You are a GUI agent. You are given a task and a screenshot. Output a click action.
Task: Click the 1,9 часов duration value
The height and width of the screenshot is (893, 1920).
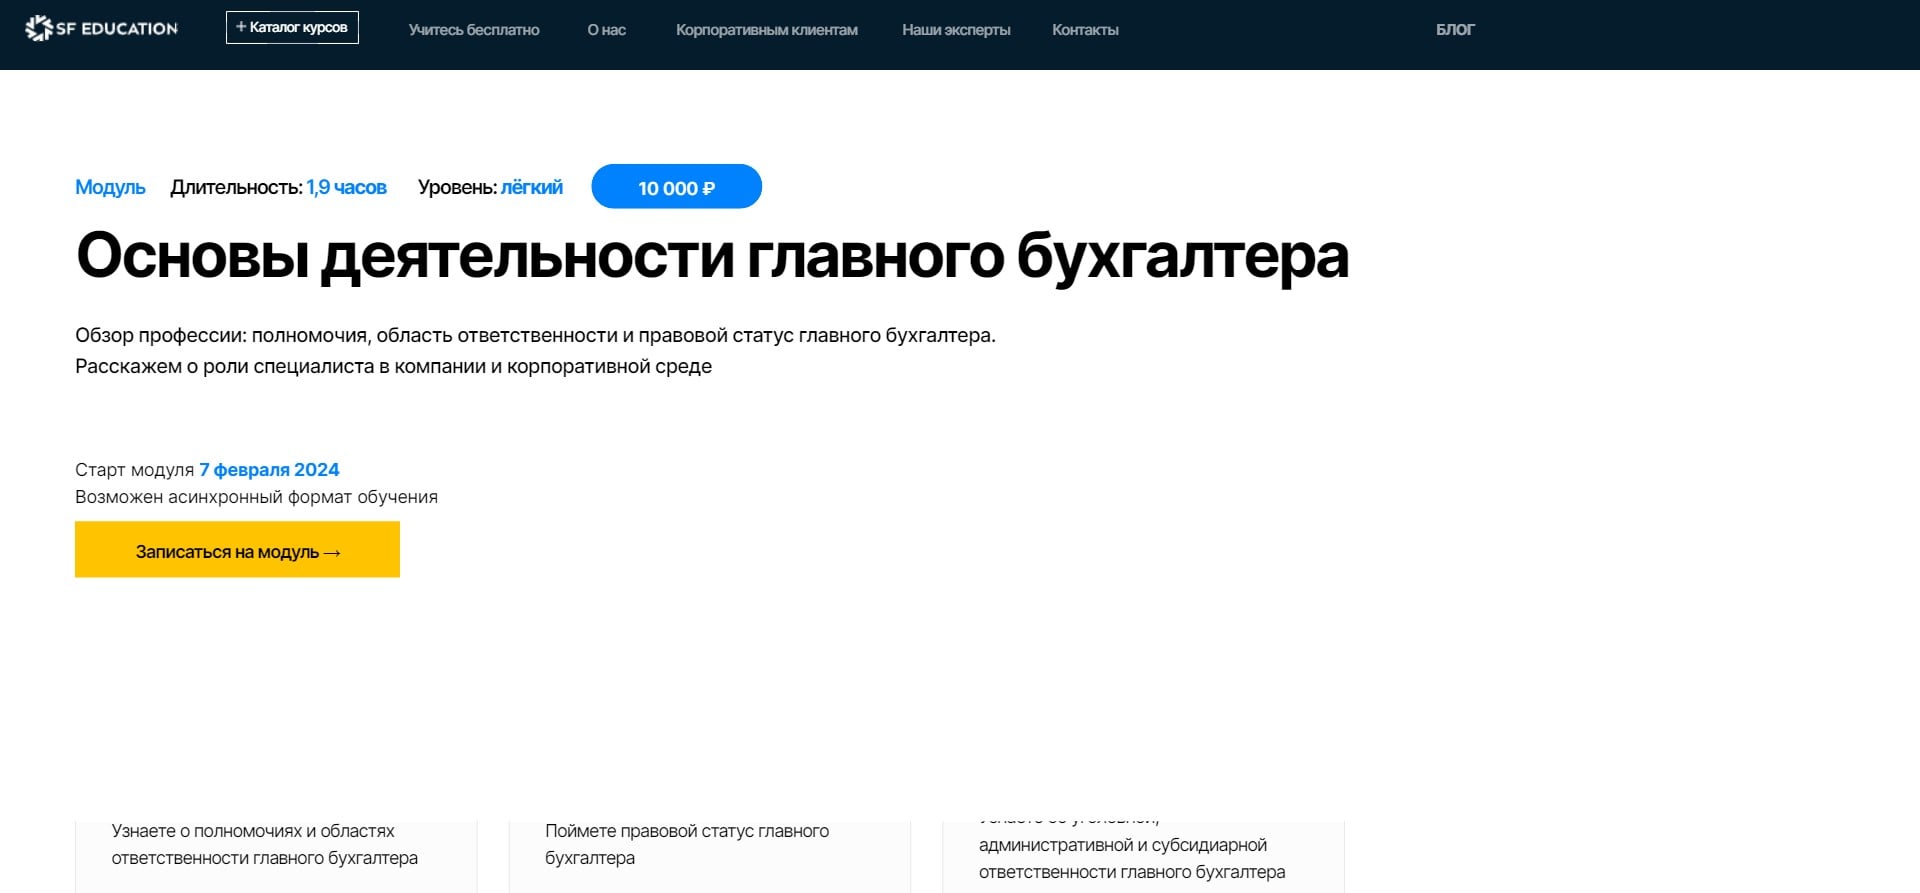[346, 187]
